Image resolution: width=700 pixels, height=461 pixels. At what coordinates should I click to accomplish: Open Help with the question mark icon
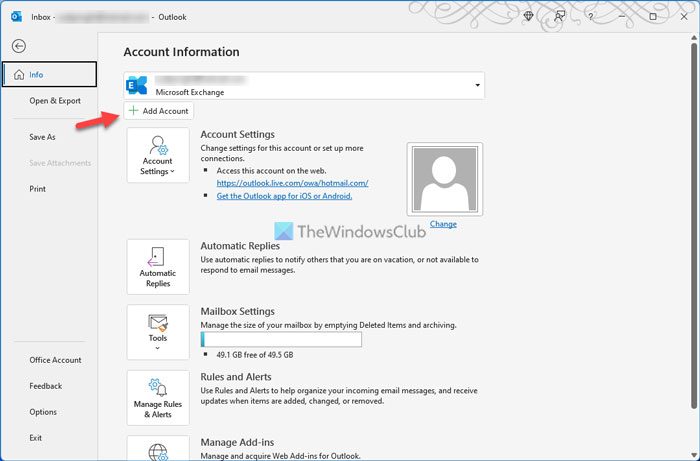coord(591,17)
